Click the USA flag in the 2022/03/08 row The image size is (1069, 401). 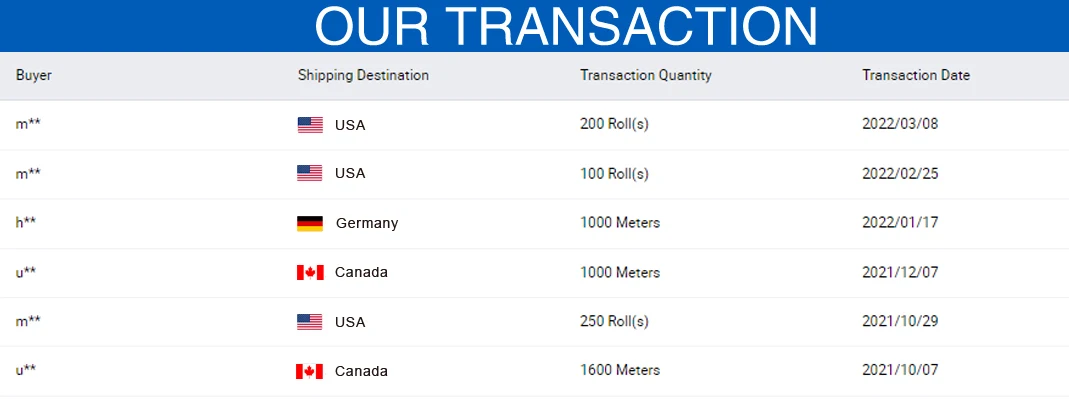pos(310,125)
